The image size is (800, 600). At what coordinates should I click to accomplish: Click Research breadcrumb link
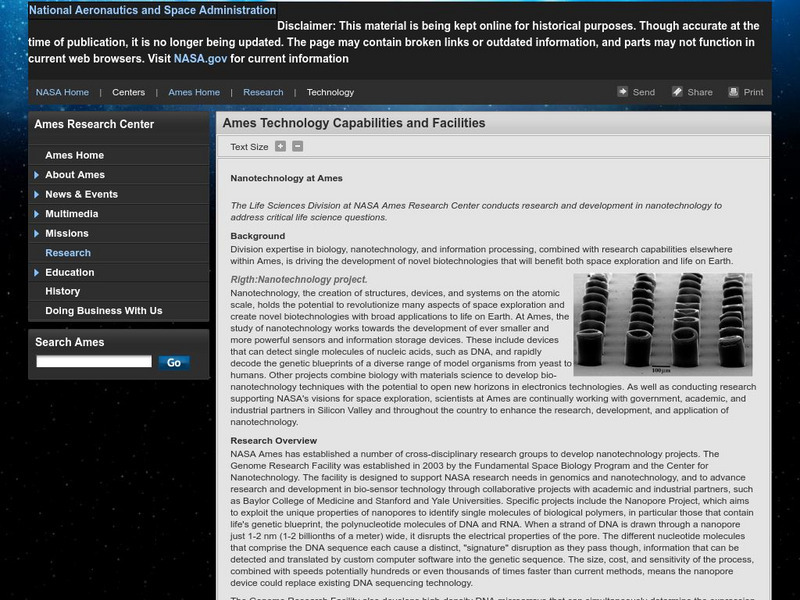(x=263, y=92)
